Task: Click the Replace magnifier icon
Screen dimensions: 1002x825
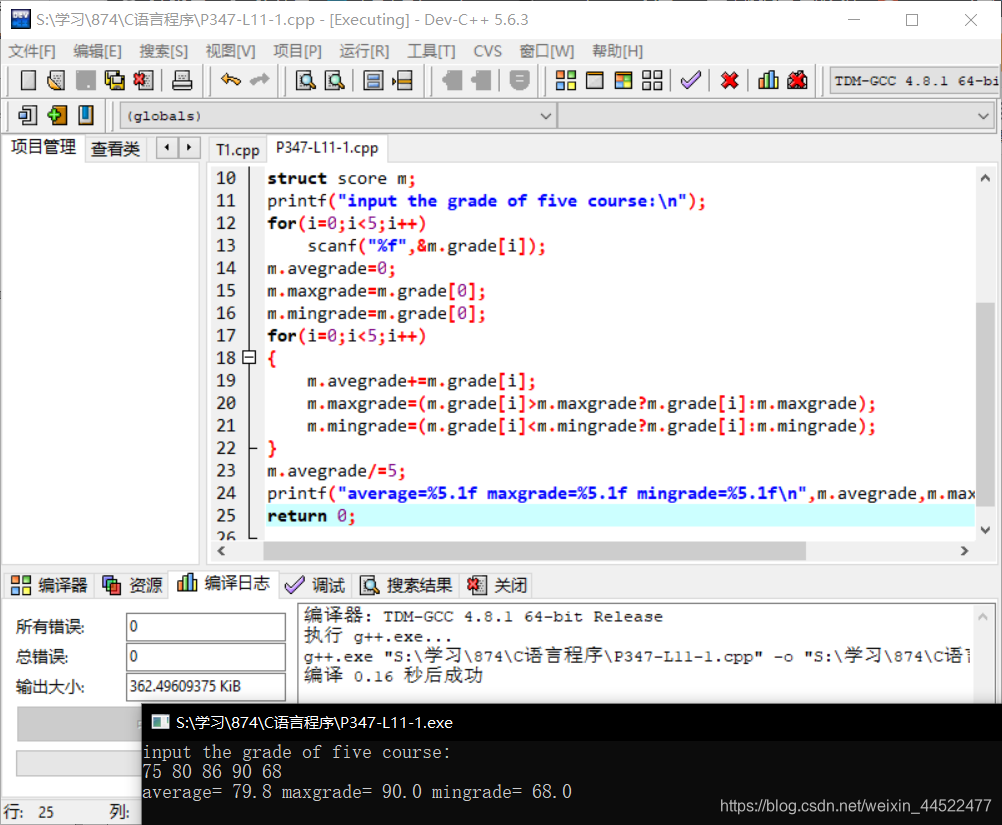Action: point(335,81)
